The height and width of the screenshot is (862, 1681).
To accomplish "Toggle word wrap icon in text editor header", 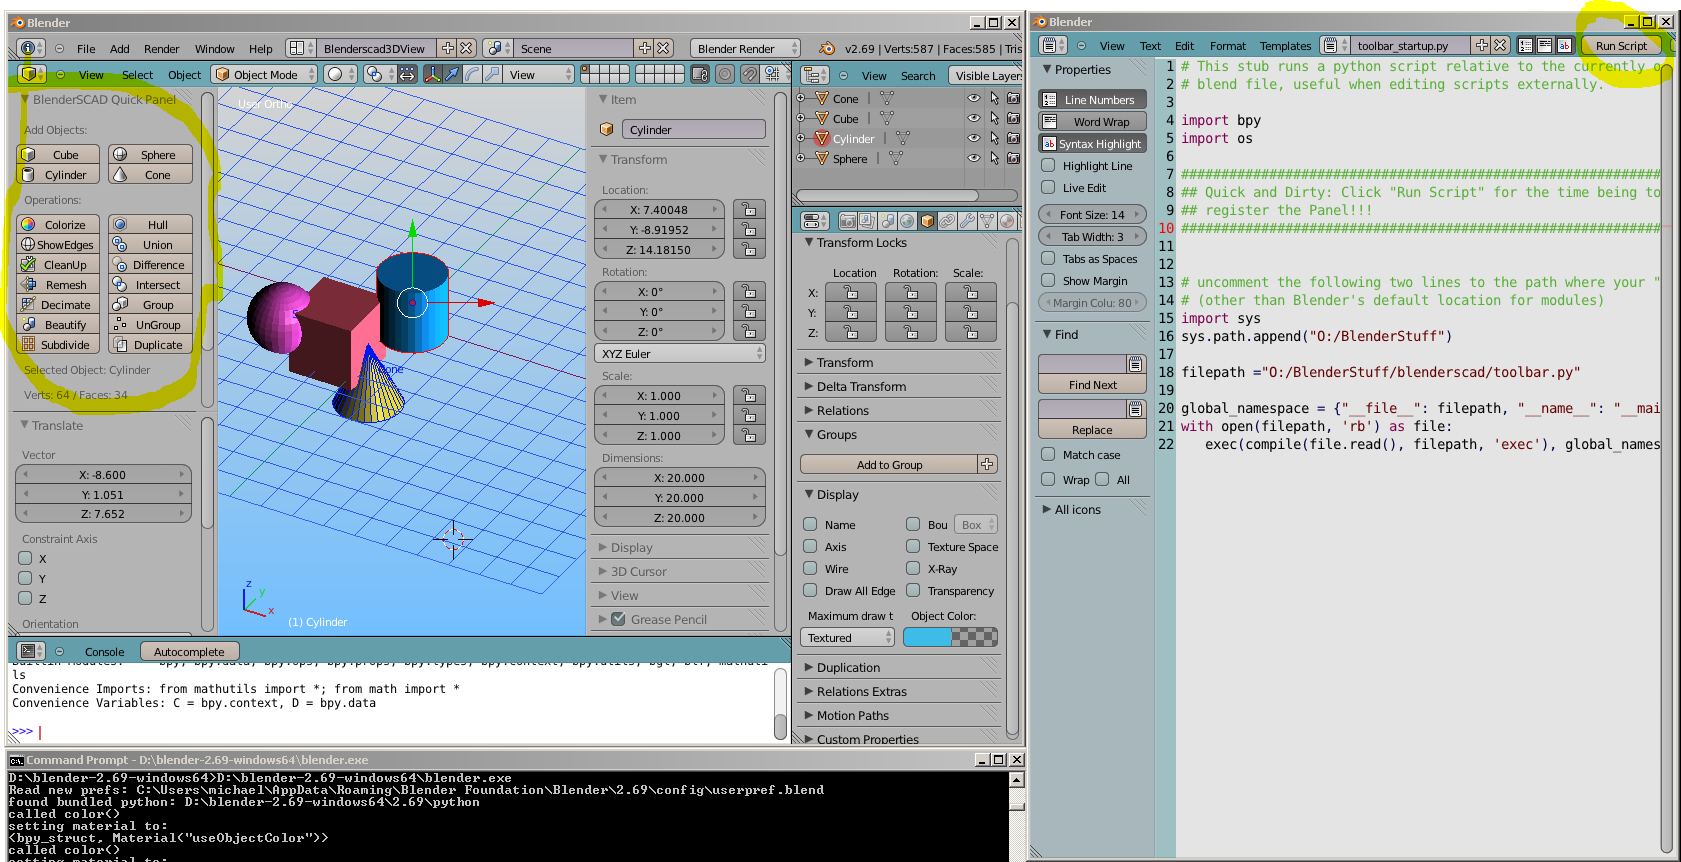I will [1545, 46].
